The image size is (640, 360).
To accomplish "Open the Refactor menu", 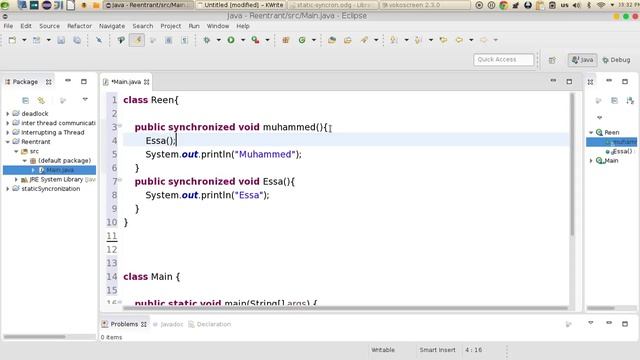I will [80, 26].
